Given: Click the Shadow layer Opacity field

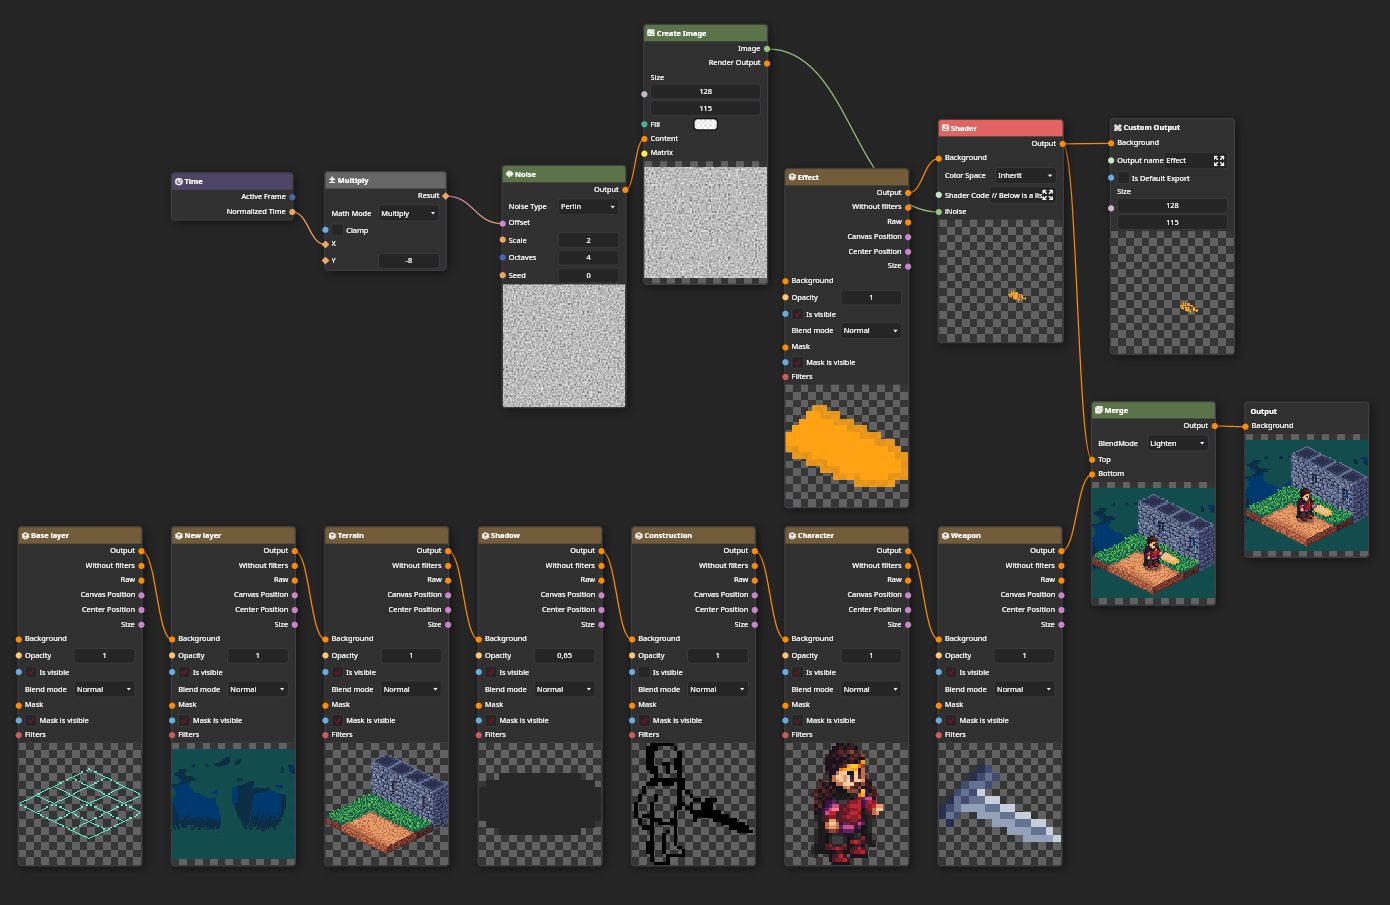Looking at the screenshot, I should [x=564, y=656].
